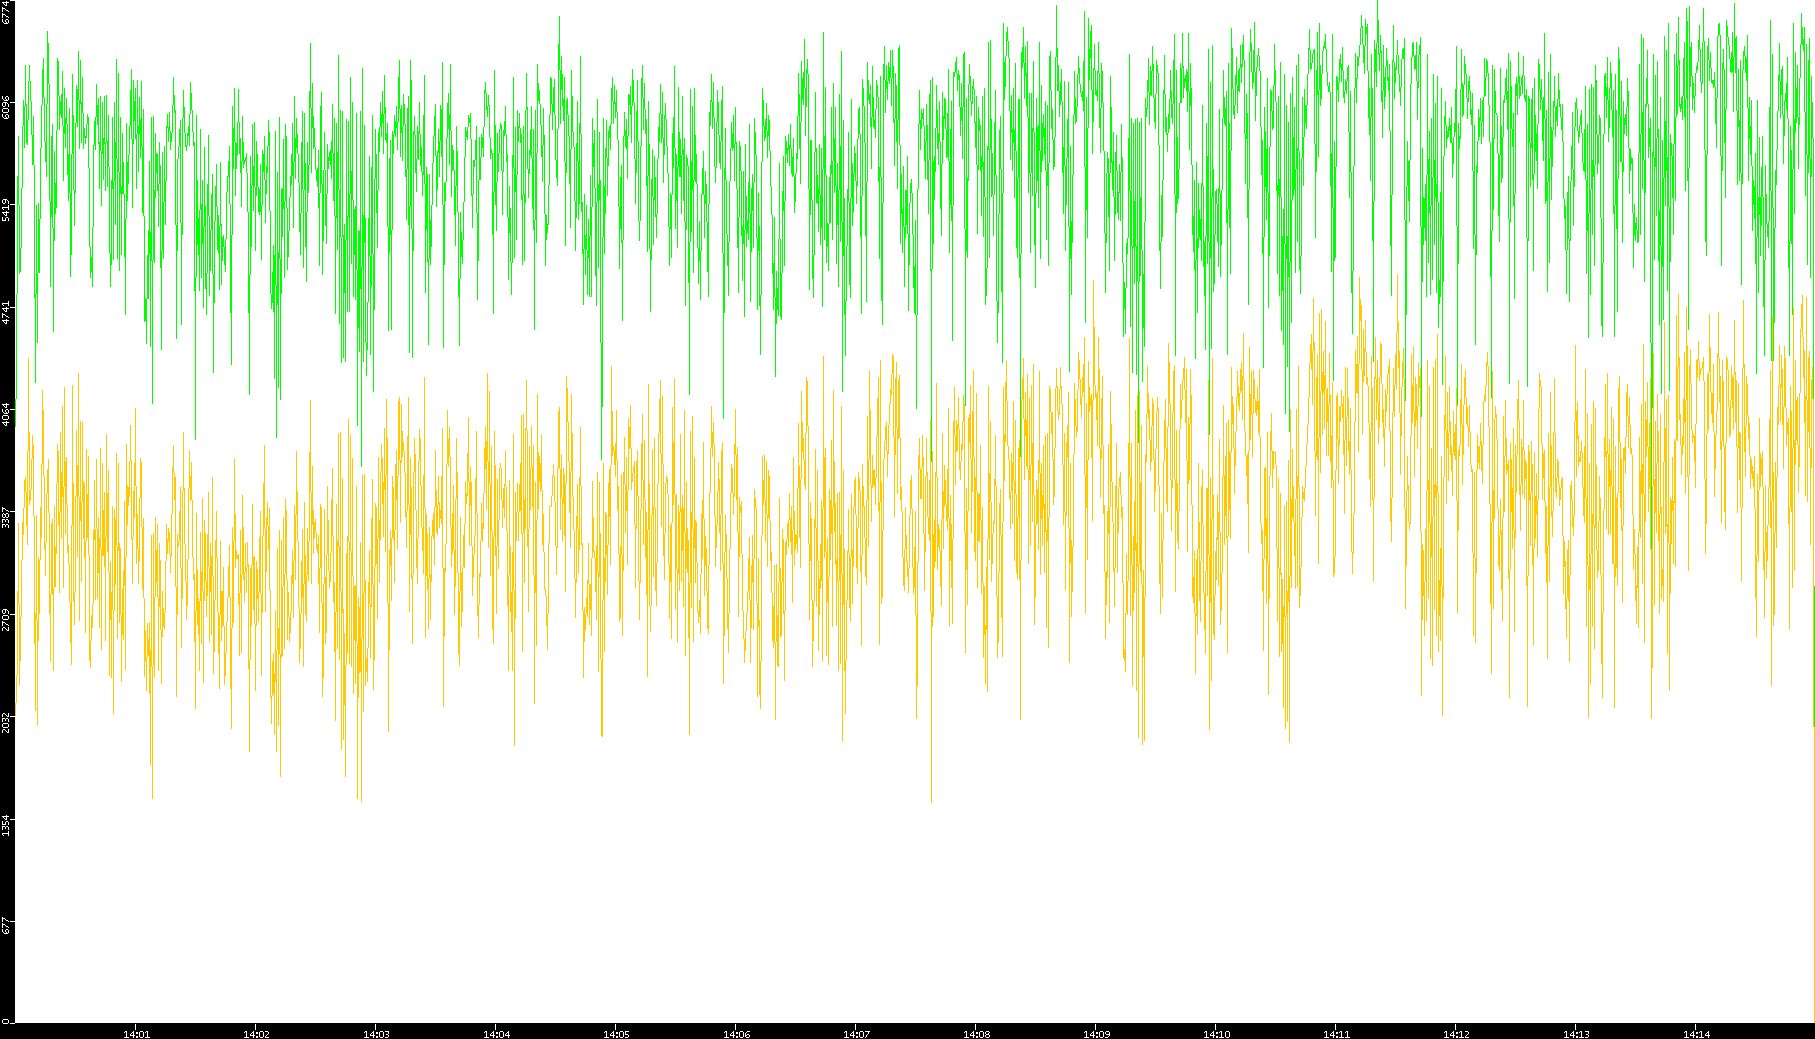The height and width of the screenshot is (1039, 1815).
Task: Click the 0 value axis label
Action: point(6,1021)
